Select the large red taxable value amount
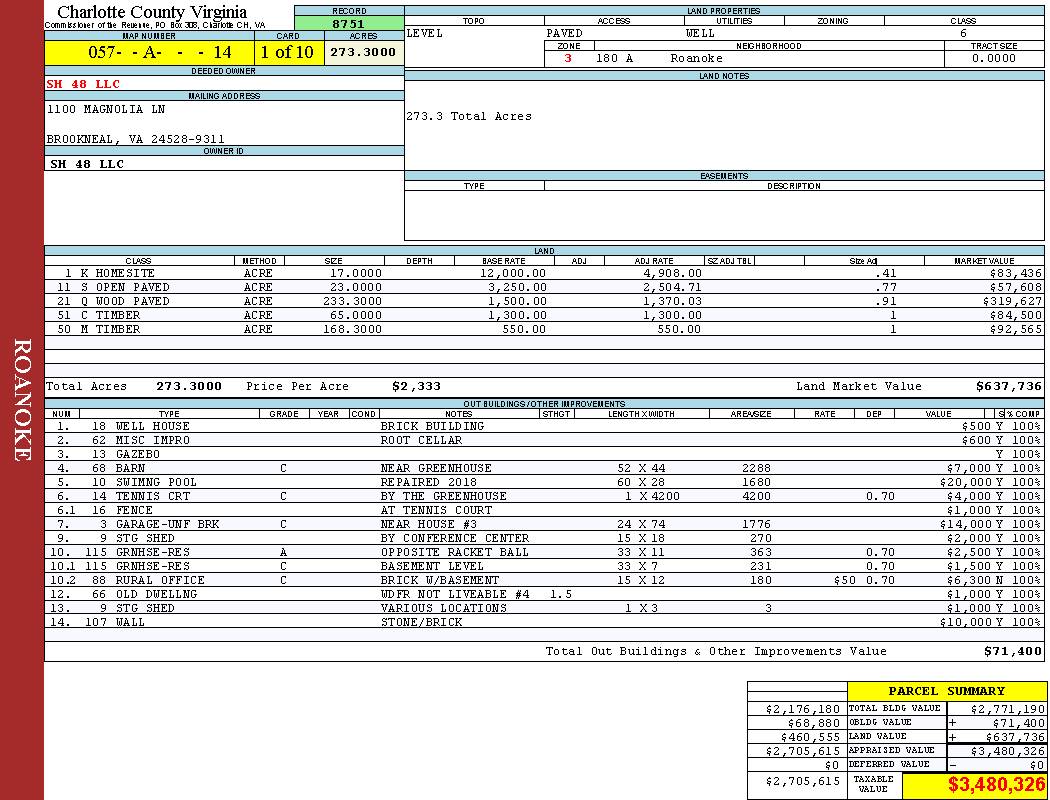The width and height of the screenshot is (1050, 800). [x=996, y=785]
